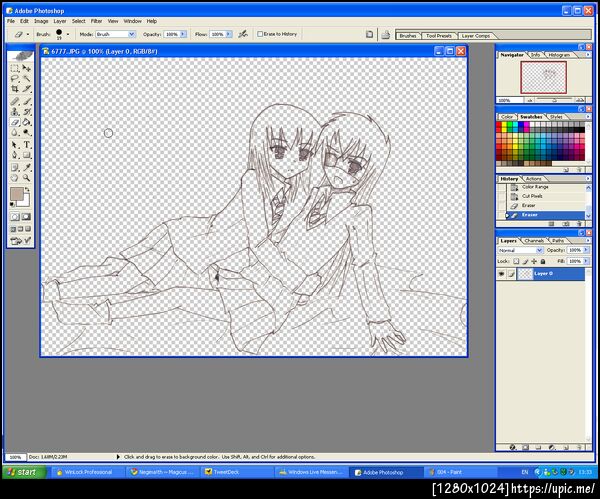Select the Zoom tool
This screenshot has height=499, width=600.
point(26,178)
